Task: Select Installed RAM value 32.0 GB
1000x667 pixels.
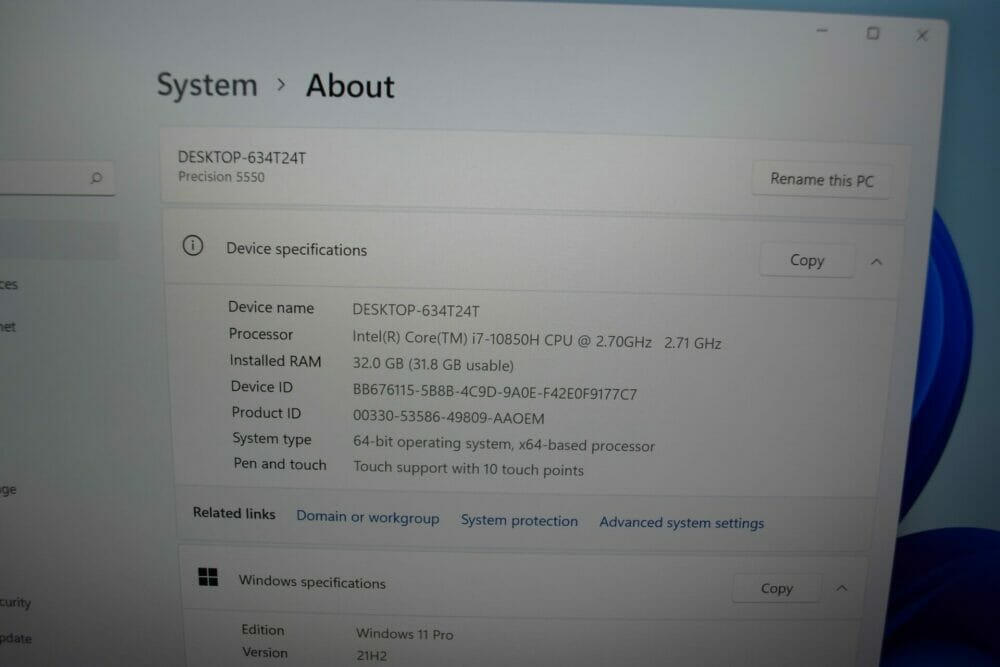Action: tap(433, 365)
